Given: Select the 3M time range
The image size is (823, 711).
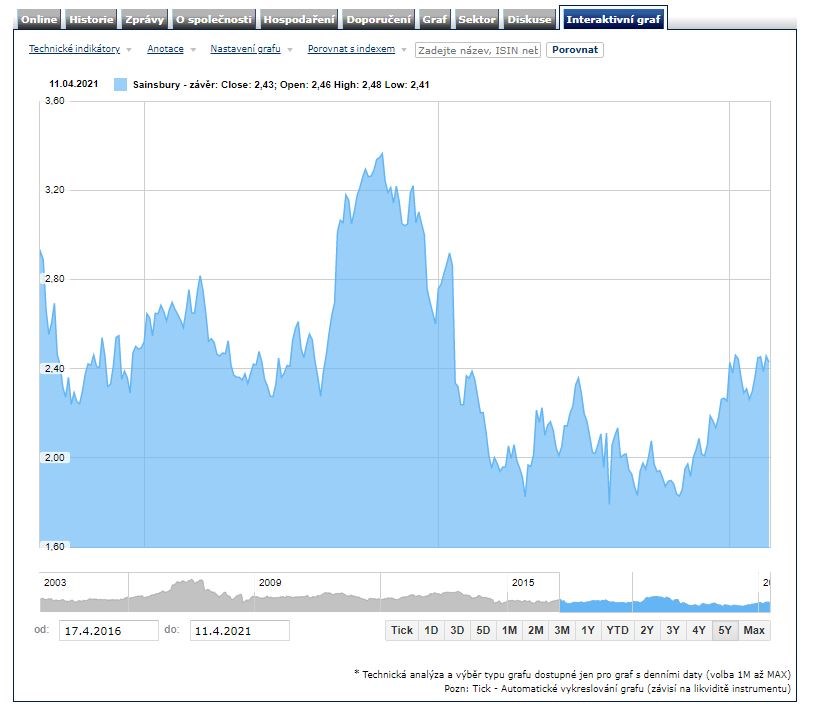Looking at the screenshot, I should coord(562,630).
